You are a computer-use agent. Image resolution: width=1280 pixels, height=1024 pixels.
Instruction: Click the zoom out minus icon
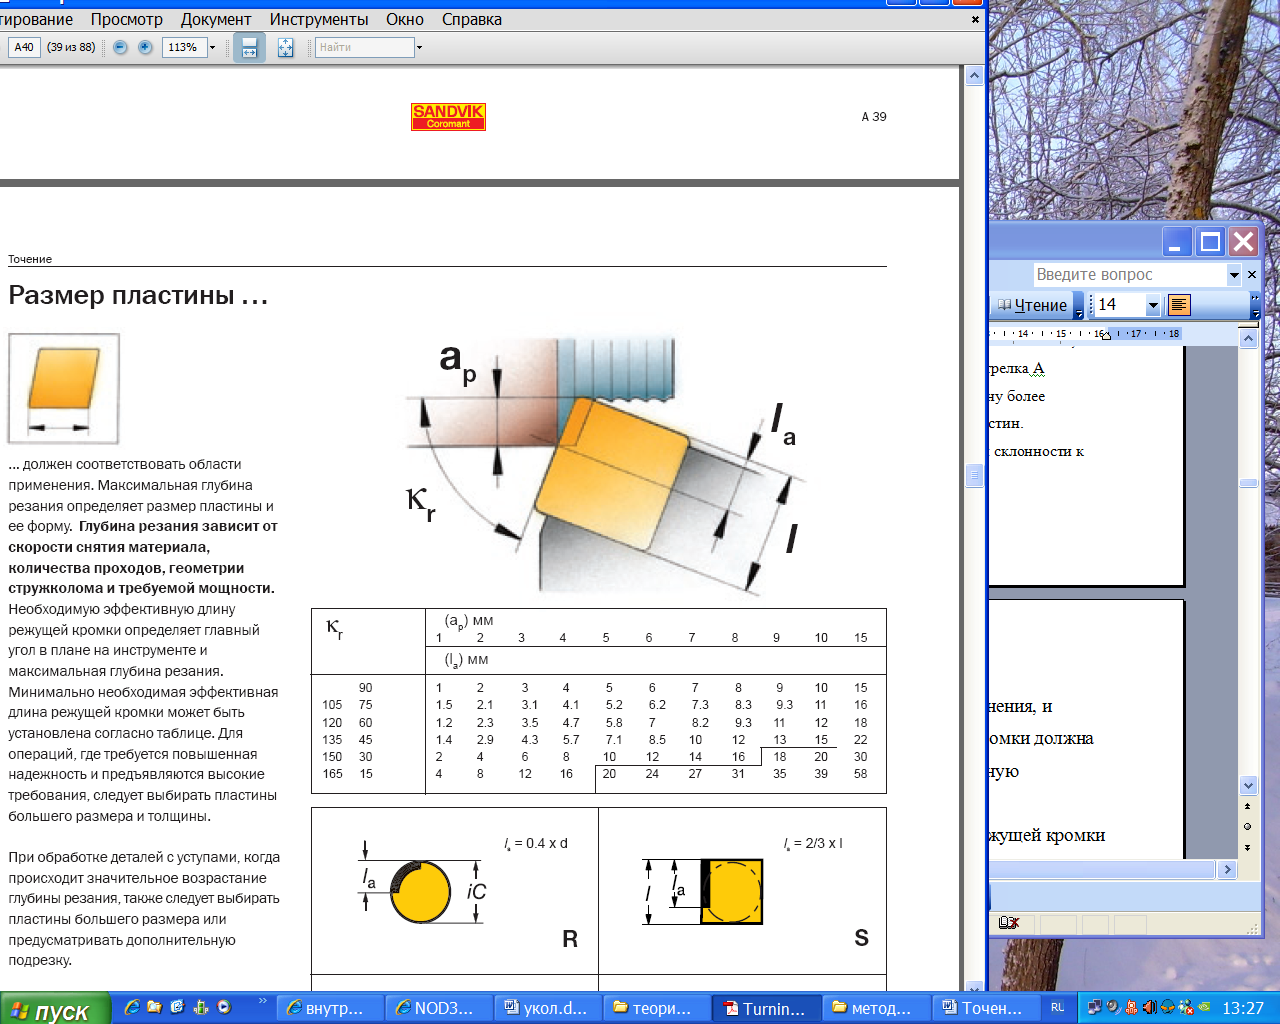tap(121, 47)
